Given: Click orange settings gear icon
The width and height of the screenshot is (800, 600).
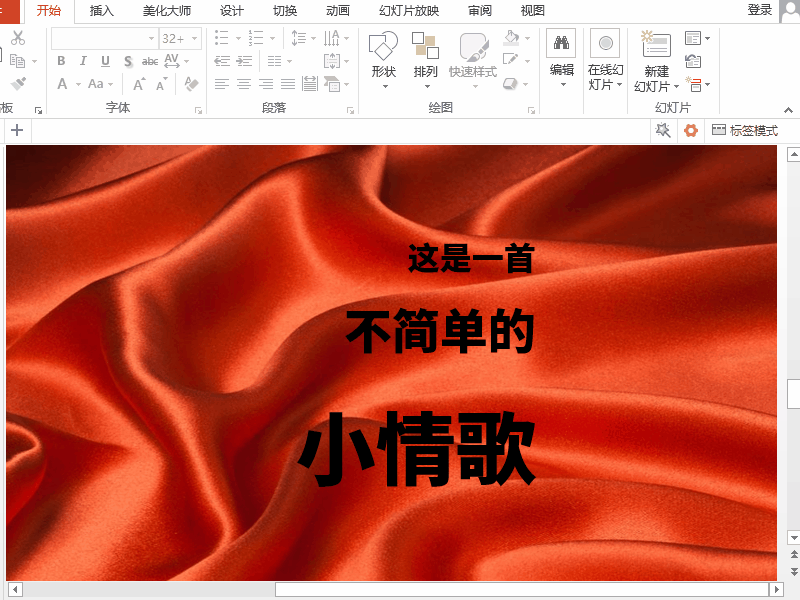Looking at the screenshot, I should pos(691,131).
